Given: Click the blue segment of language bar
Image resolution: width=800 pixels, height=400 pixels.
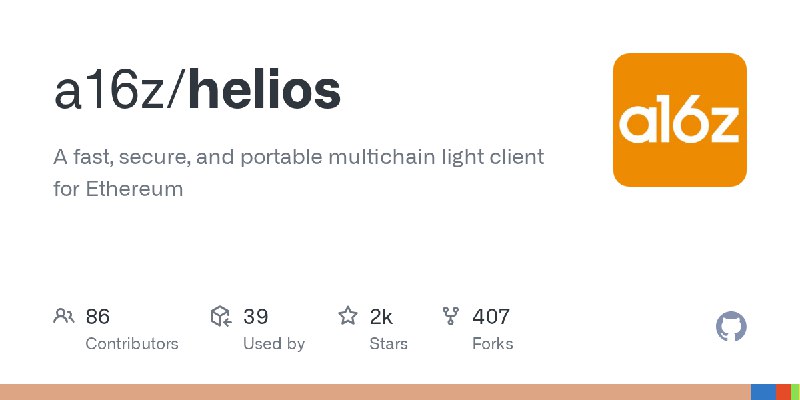Looking at the screenshot, I should click(x=763, y=392).
